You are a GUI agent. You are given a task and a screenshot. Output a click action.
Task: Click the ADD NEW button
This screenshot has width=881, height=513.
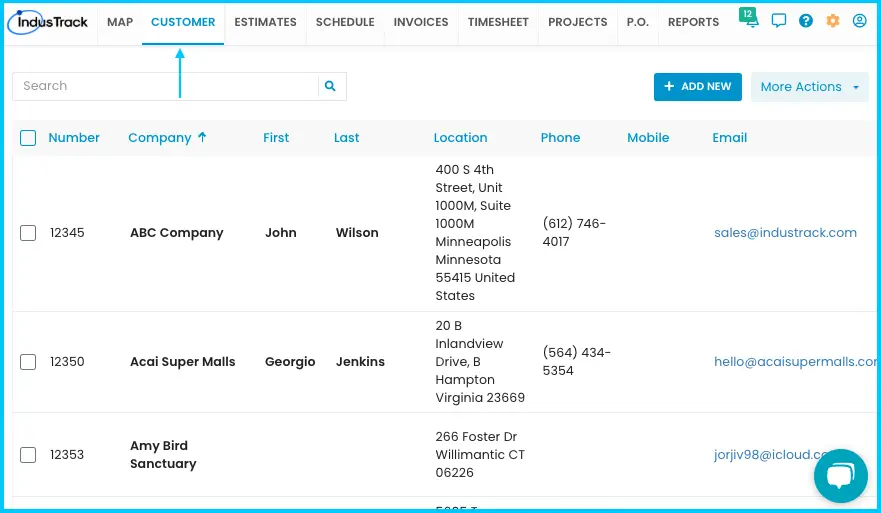pos(698,87)
